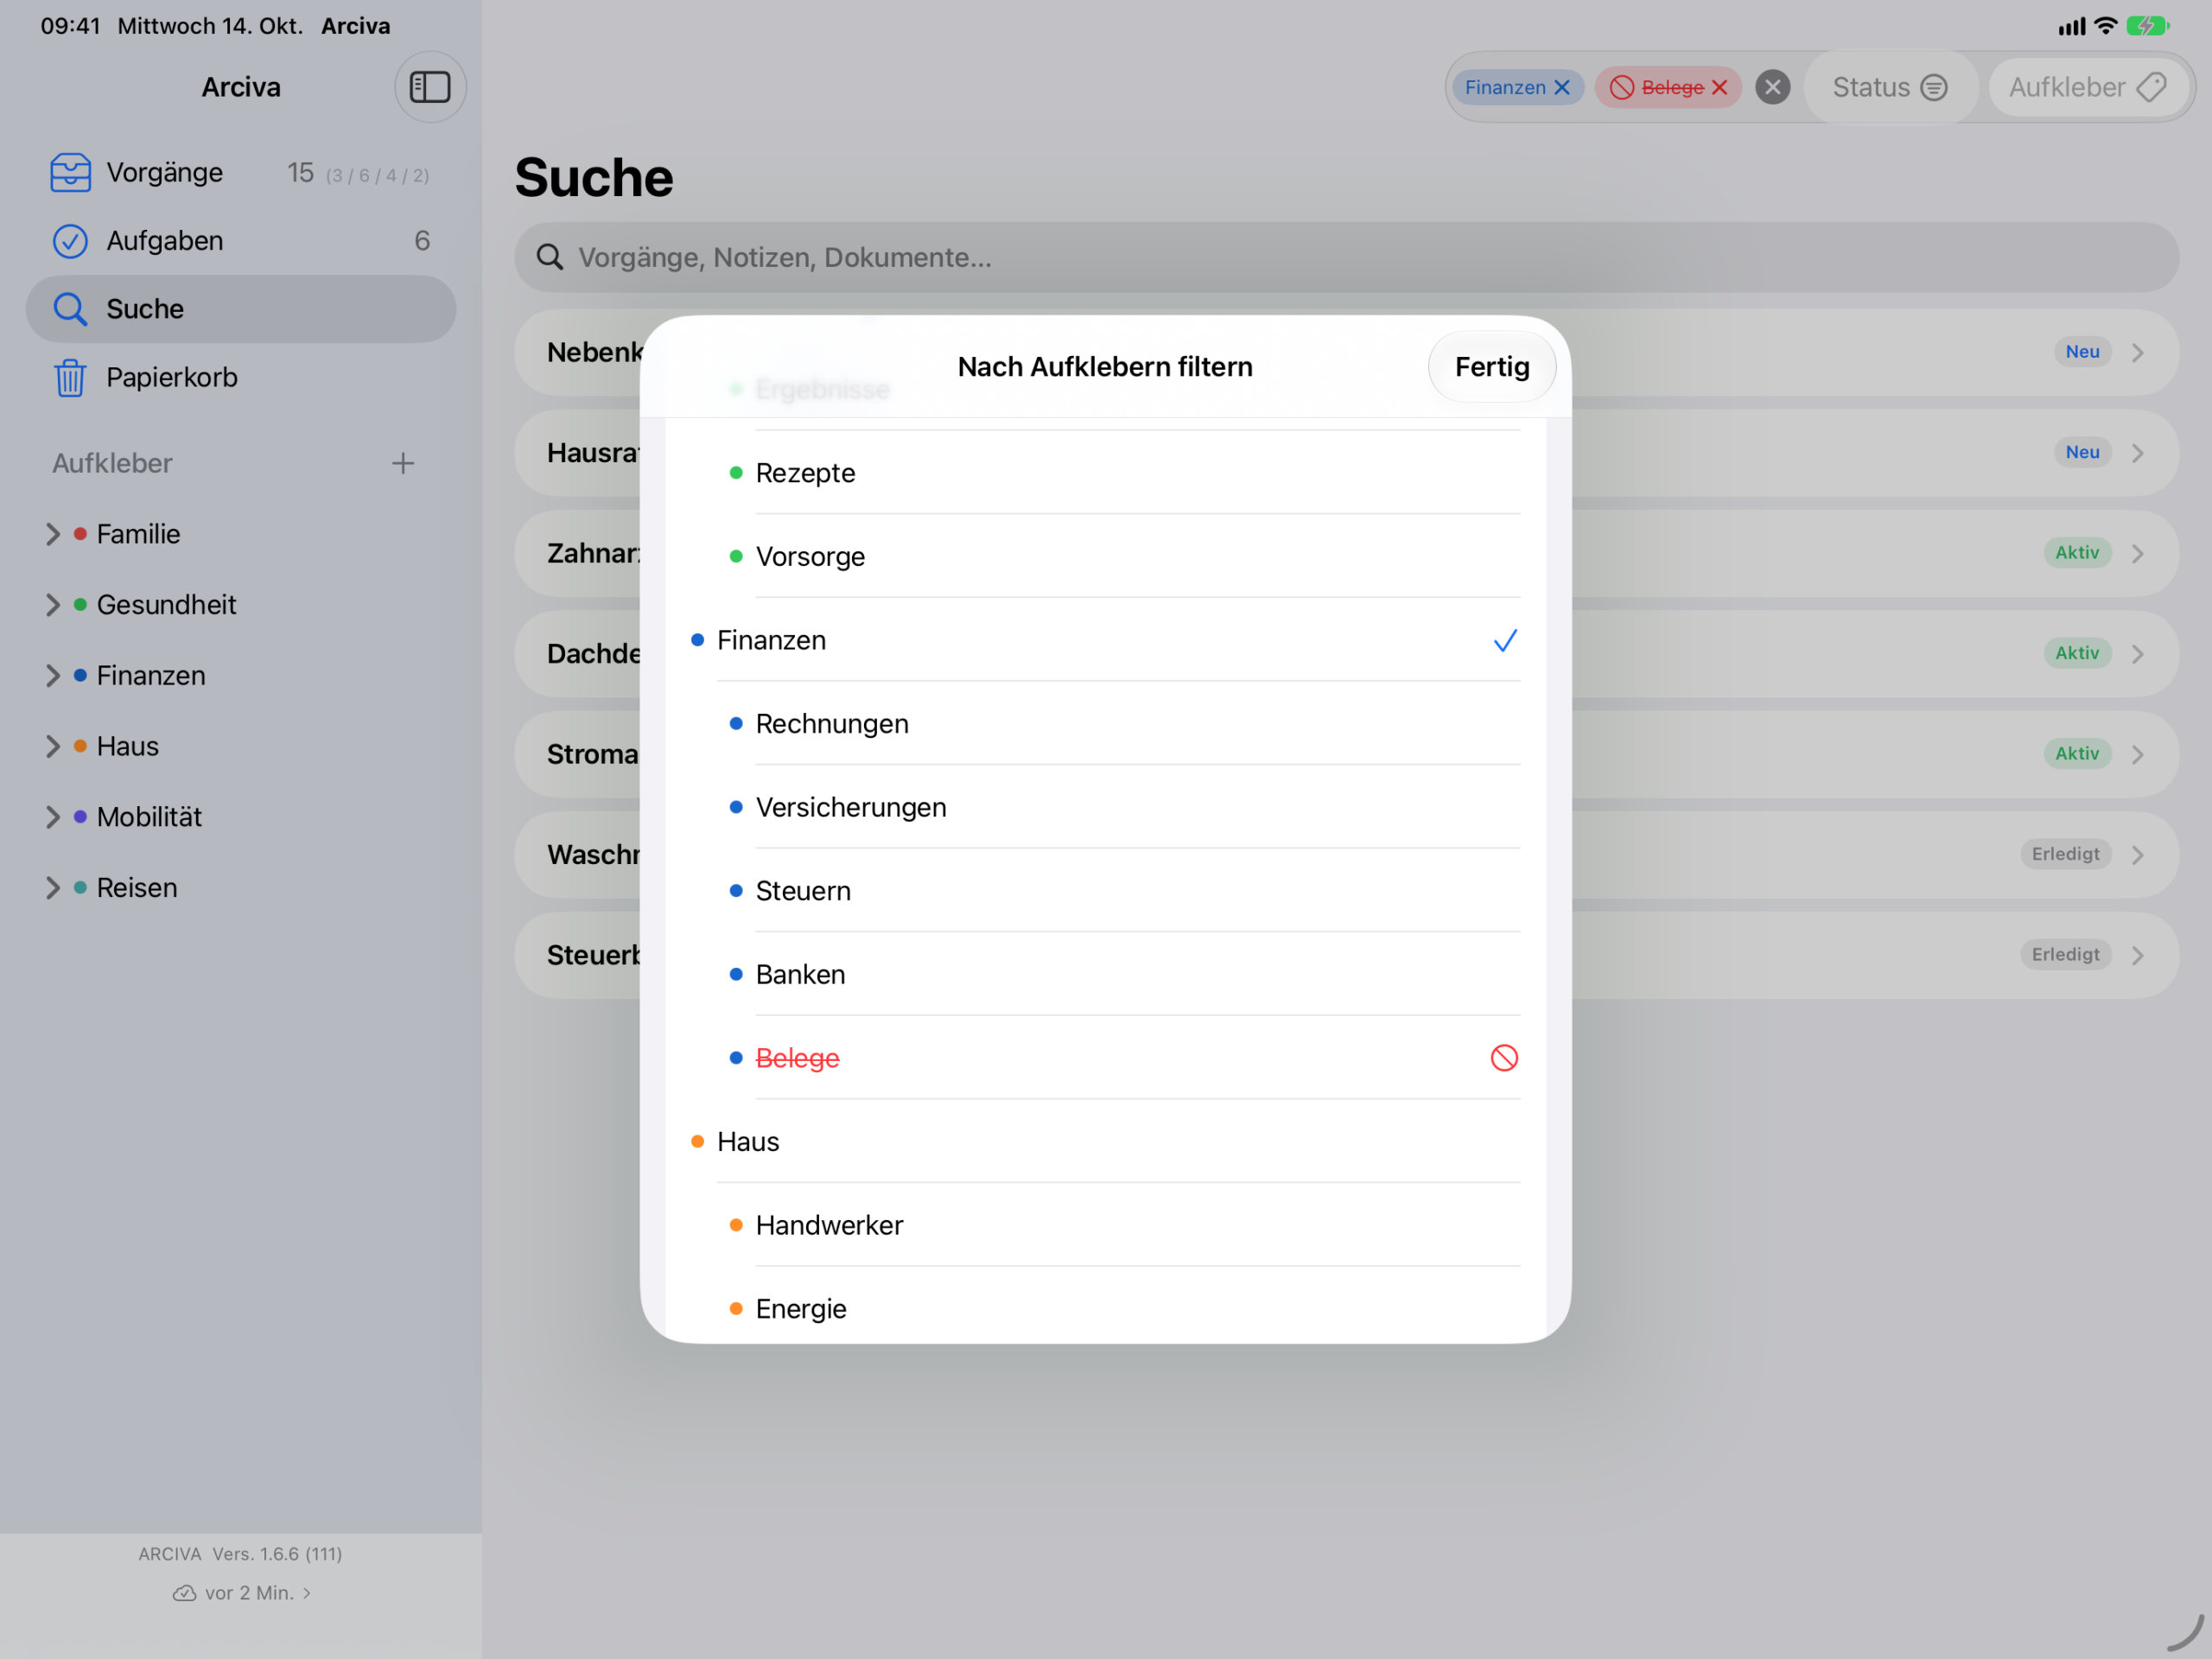2212x1659 pixels.
Task: Remove the Finanzen filter chip
Action: [x=1562, y=87]
